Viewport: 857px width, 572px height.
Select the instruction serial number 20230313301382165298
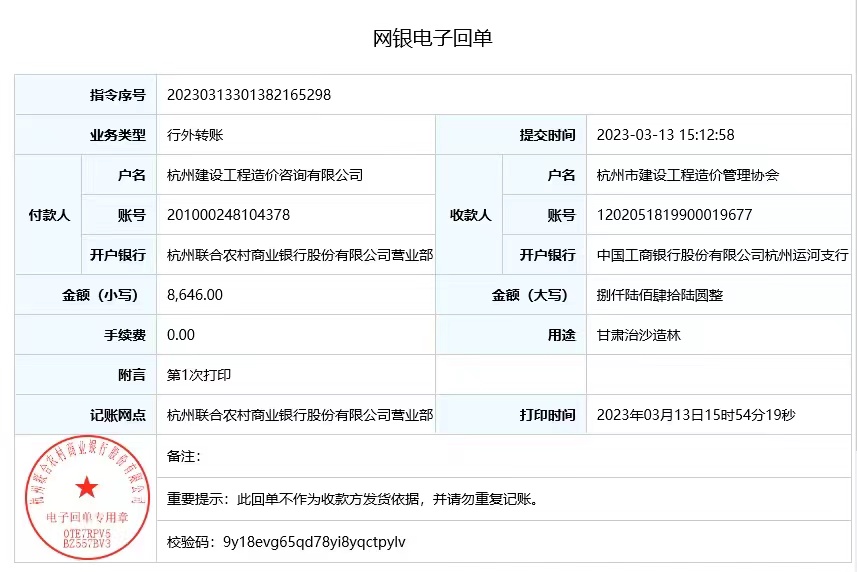[x=249, y=95]
